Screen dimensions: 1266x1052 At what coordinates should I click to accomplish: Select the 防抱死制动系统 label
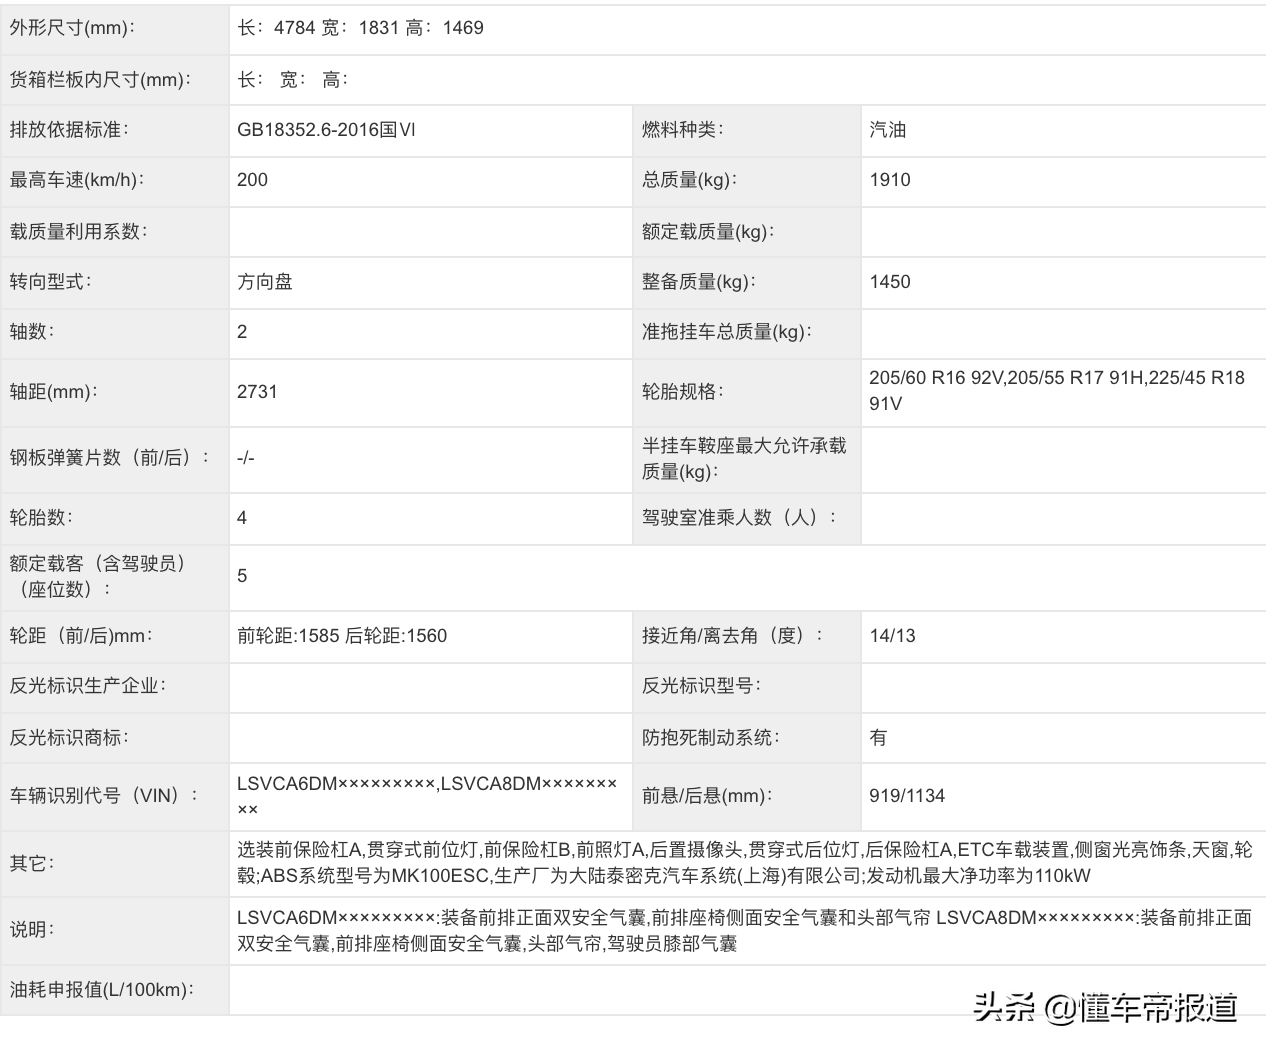pos(710,738)
